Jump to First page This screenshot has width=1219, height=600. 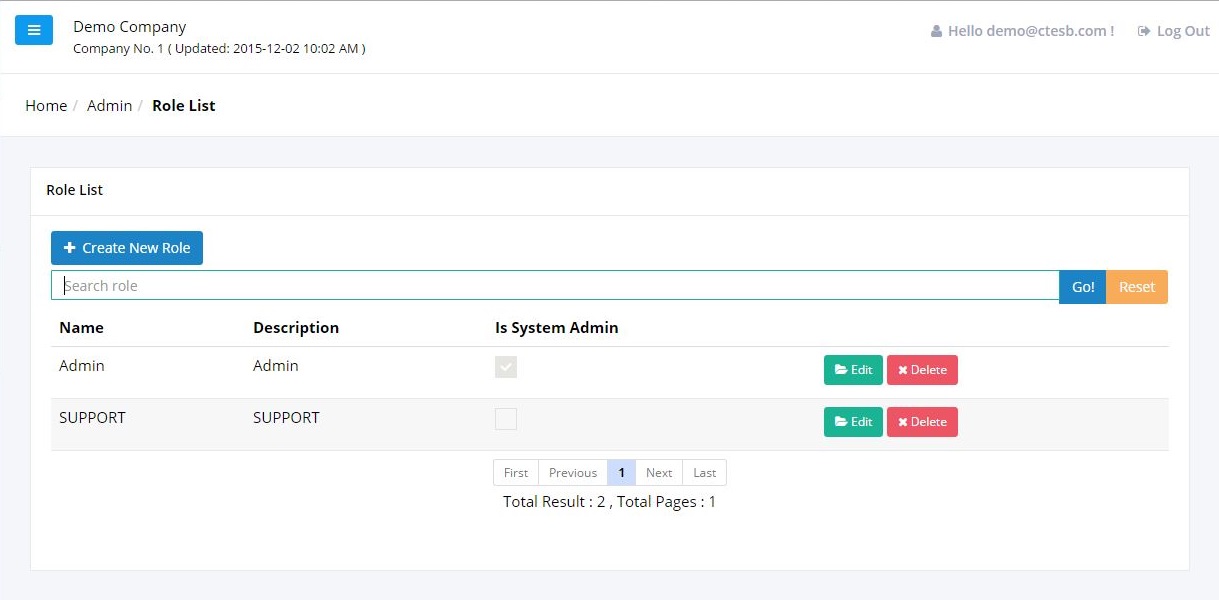516,473
